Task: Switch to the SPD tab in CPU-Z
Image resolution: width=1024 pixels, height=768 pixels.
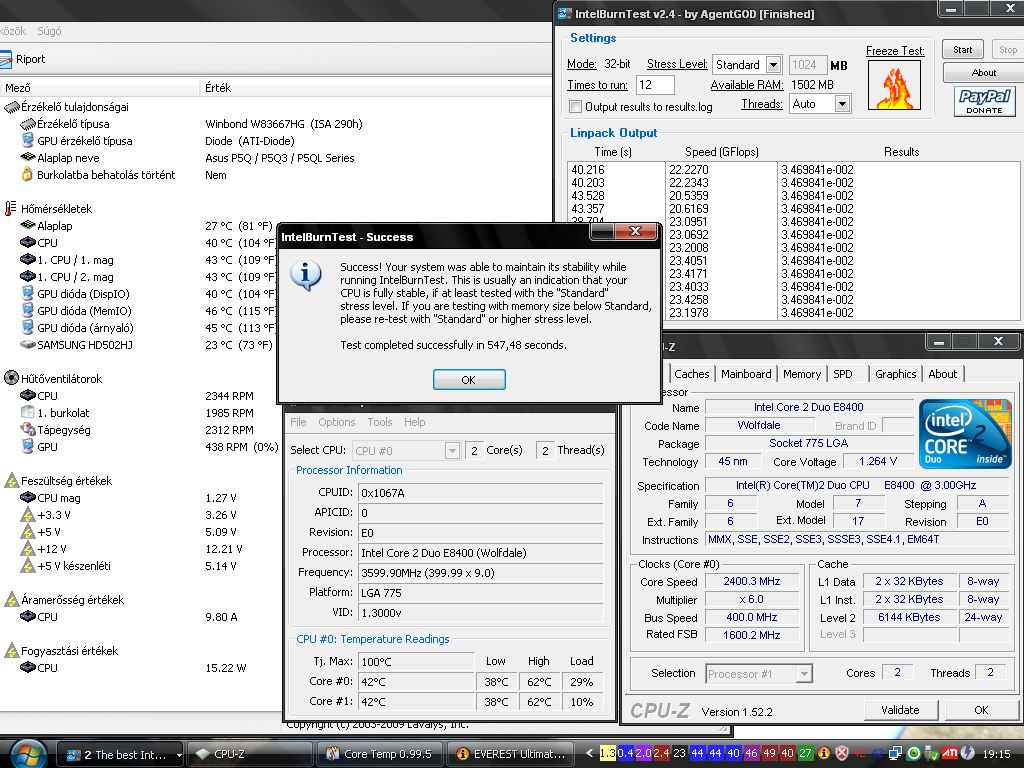Action: pos(842,374)
